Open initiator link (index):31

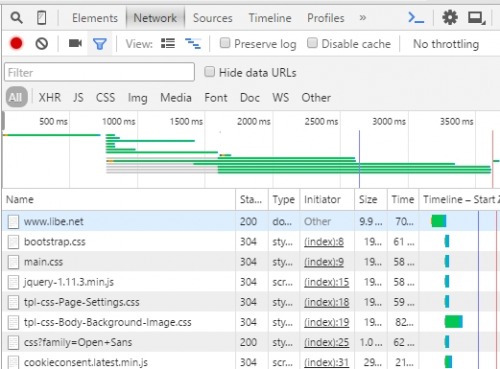click(326, 363)
